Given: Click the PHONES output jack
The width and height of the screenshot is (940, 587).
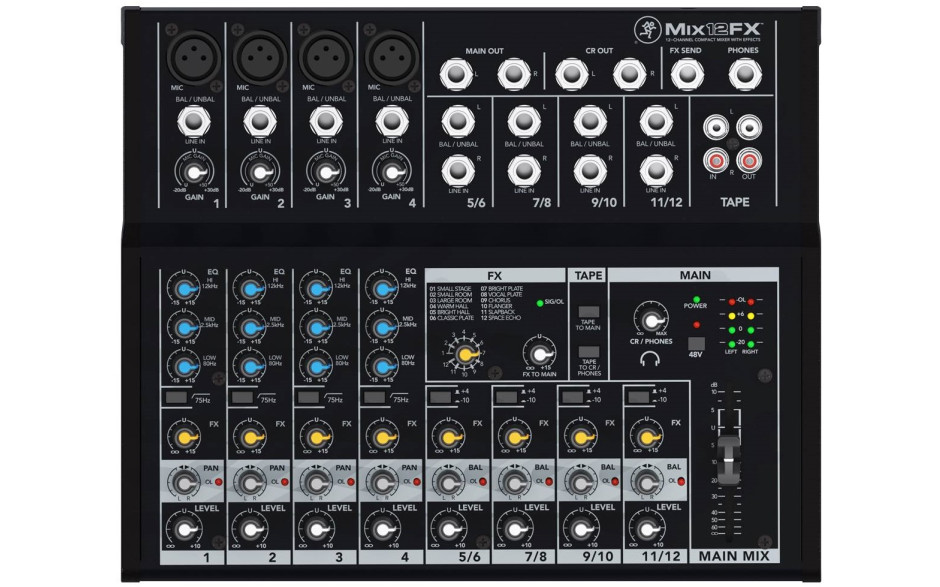Looking at the screenshot, I should (x=745, y=74).
